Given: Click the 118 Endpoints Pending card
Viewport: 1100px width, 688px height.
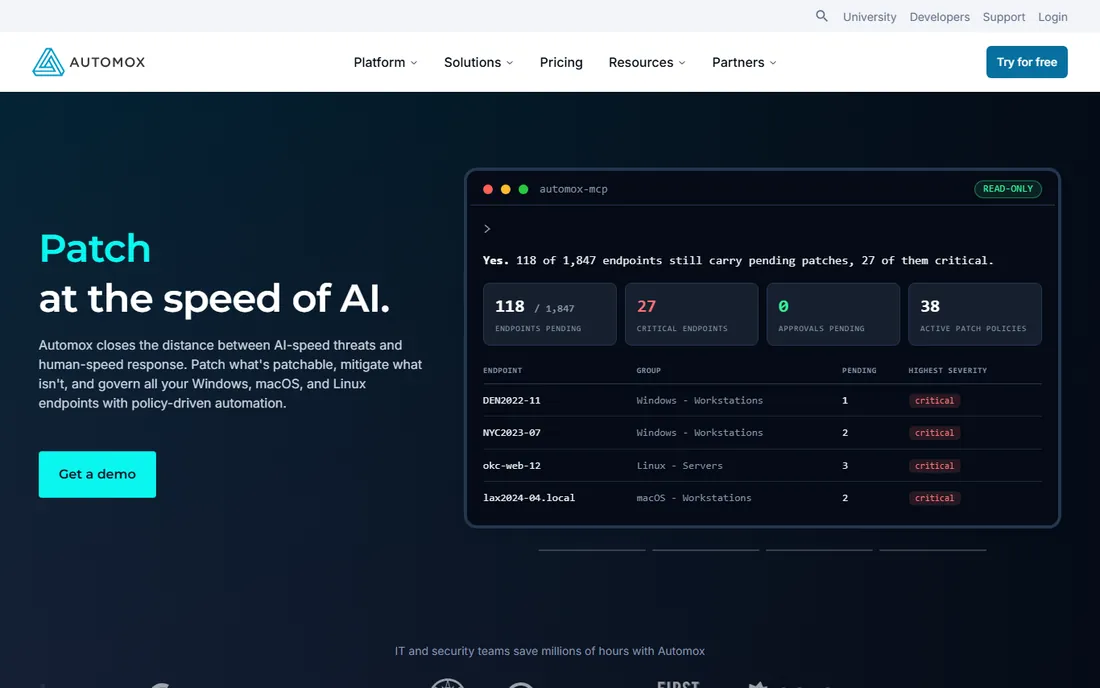Looking at the screenshot, I should coord(549,314).
